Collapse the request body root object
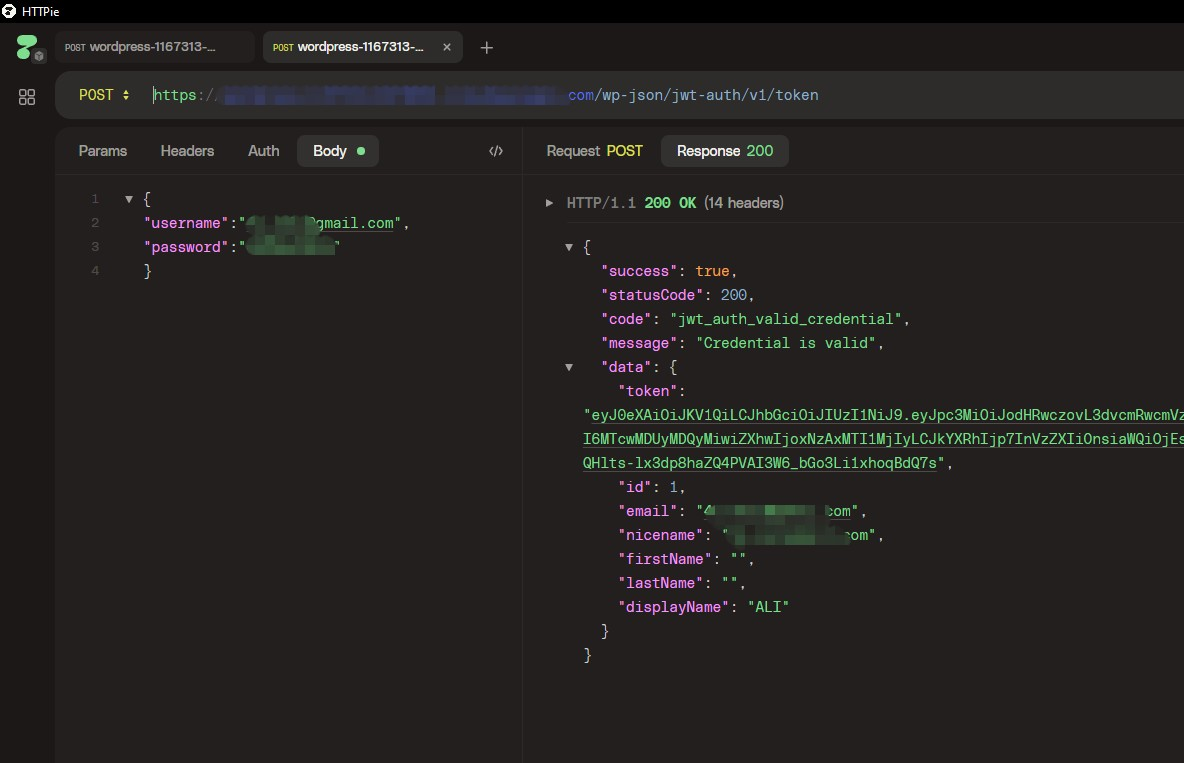Image resolution: width=1184 pixels, height=763 pixels. coord(129,199)
